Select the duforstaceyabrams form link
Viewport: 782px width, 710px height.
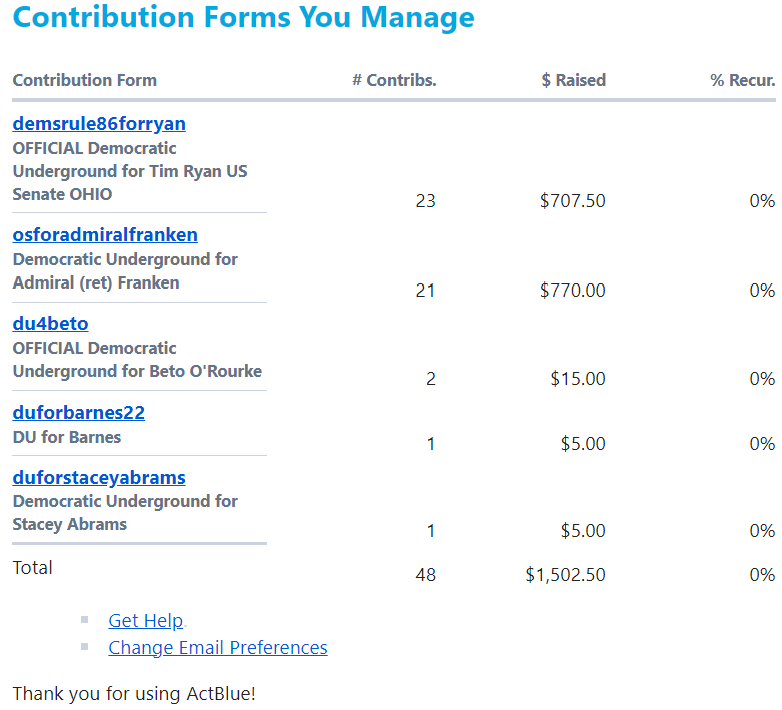point(99,477)
